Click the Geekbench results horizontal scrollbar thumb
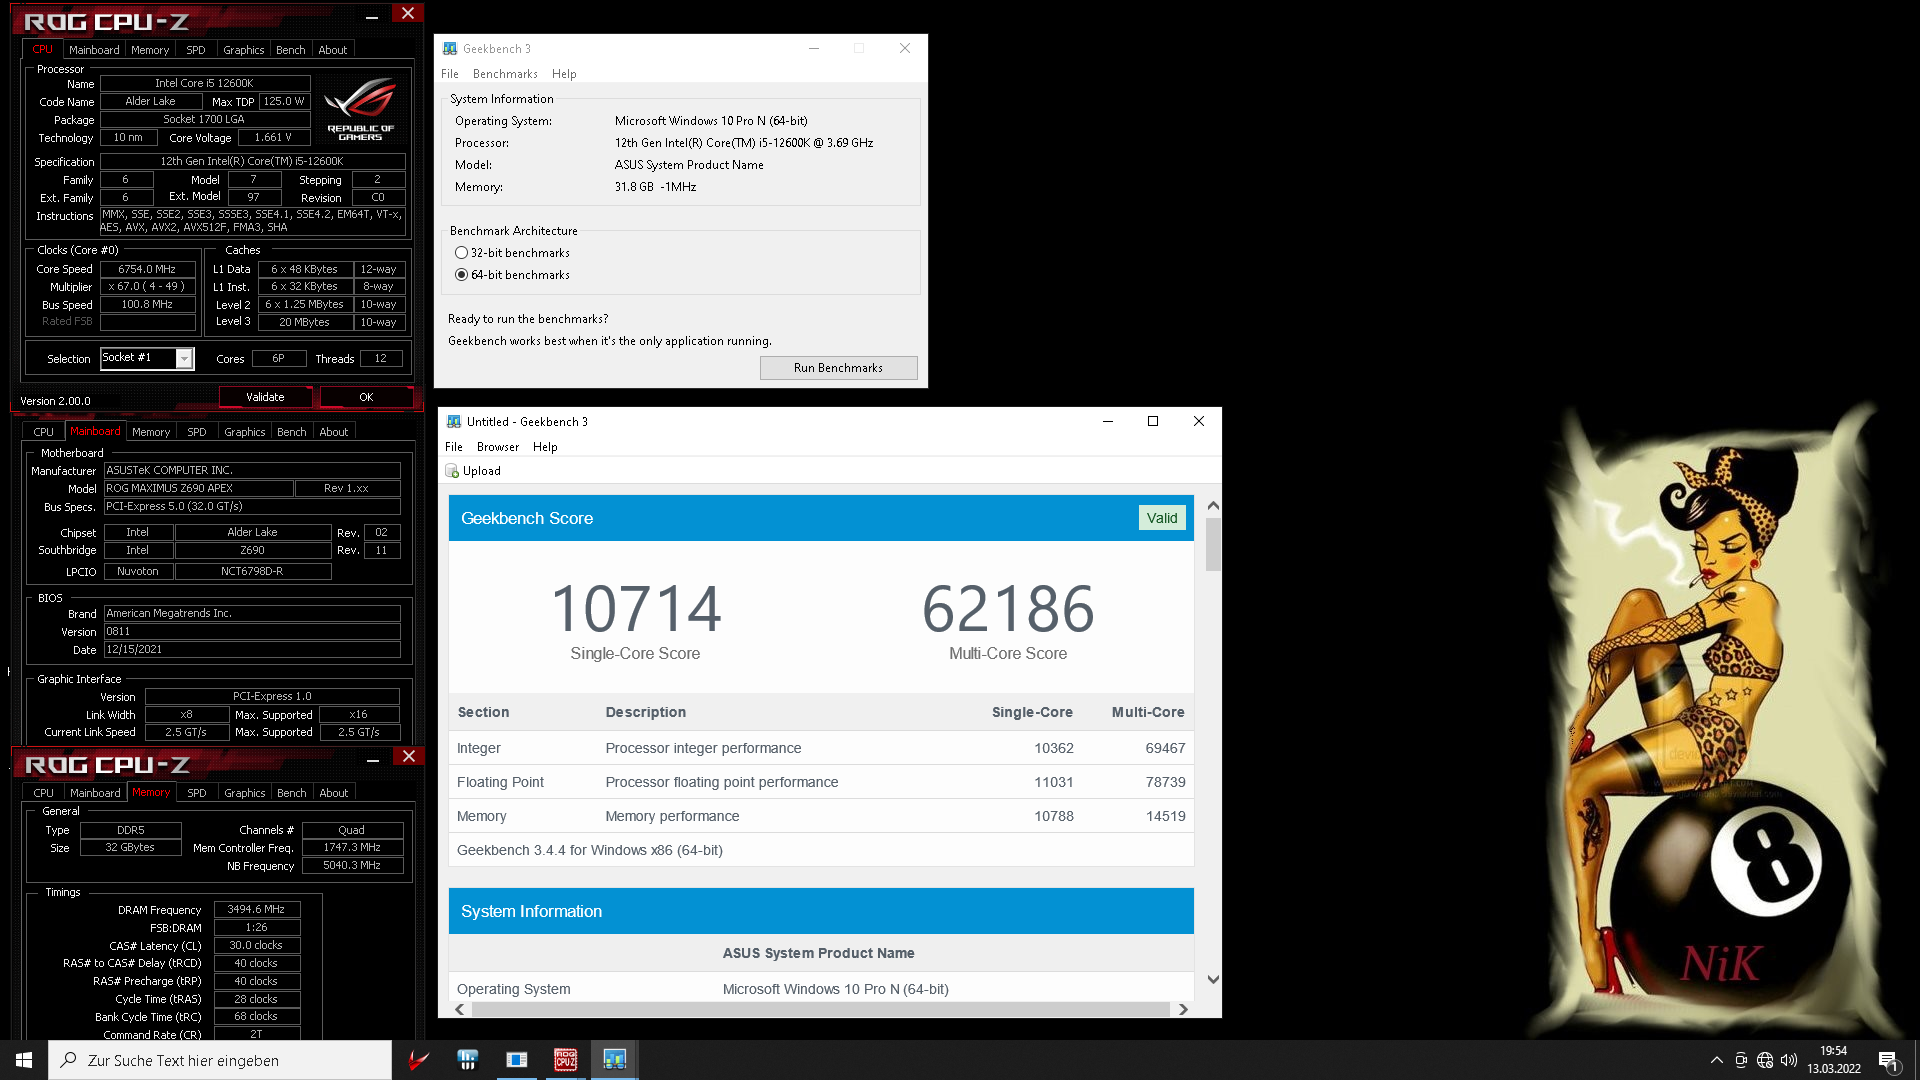Screen dimensions: 1920x1080 coord(821,1010)
